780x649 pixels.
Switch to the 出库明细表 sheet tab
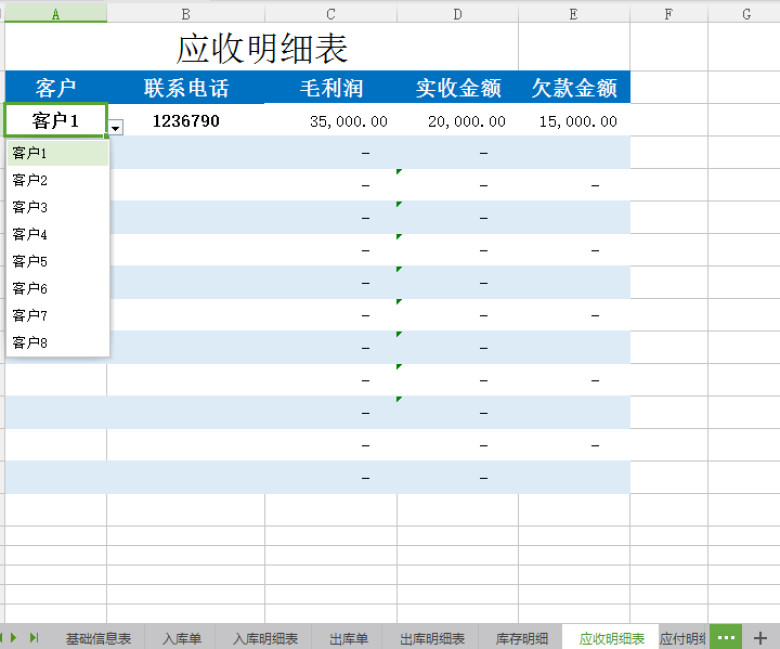coord(432,638)
